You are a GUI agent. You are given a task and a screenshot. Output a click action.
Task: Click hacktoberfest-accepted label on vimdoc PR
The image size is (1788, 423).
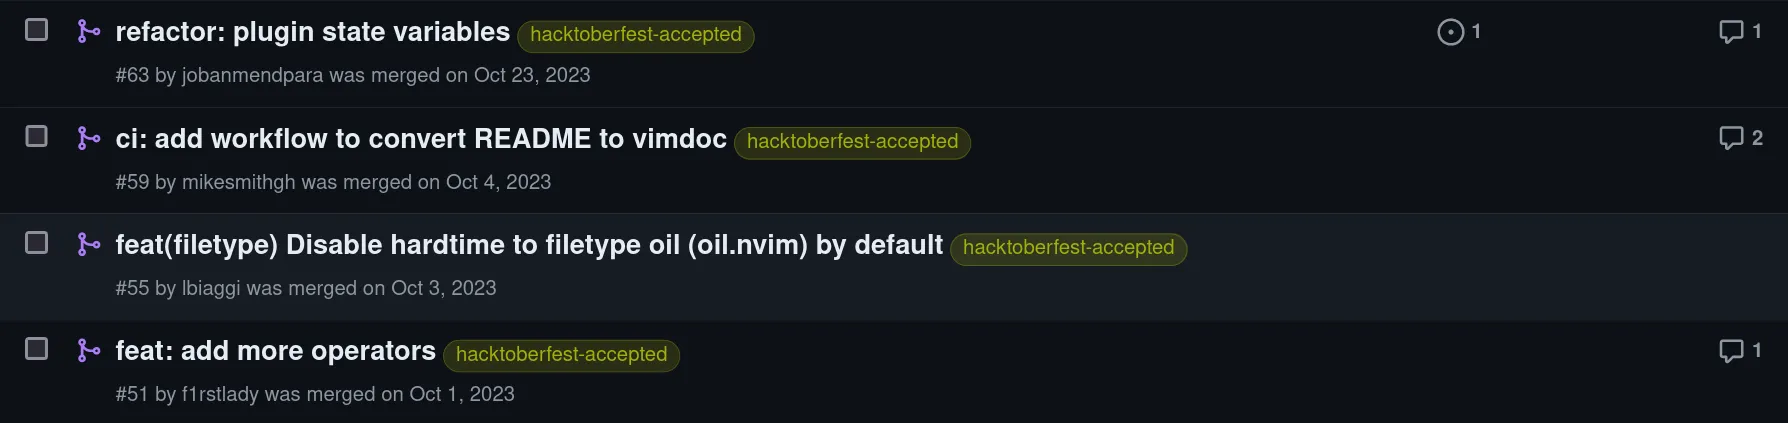click(852, 142)
